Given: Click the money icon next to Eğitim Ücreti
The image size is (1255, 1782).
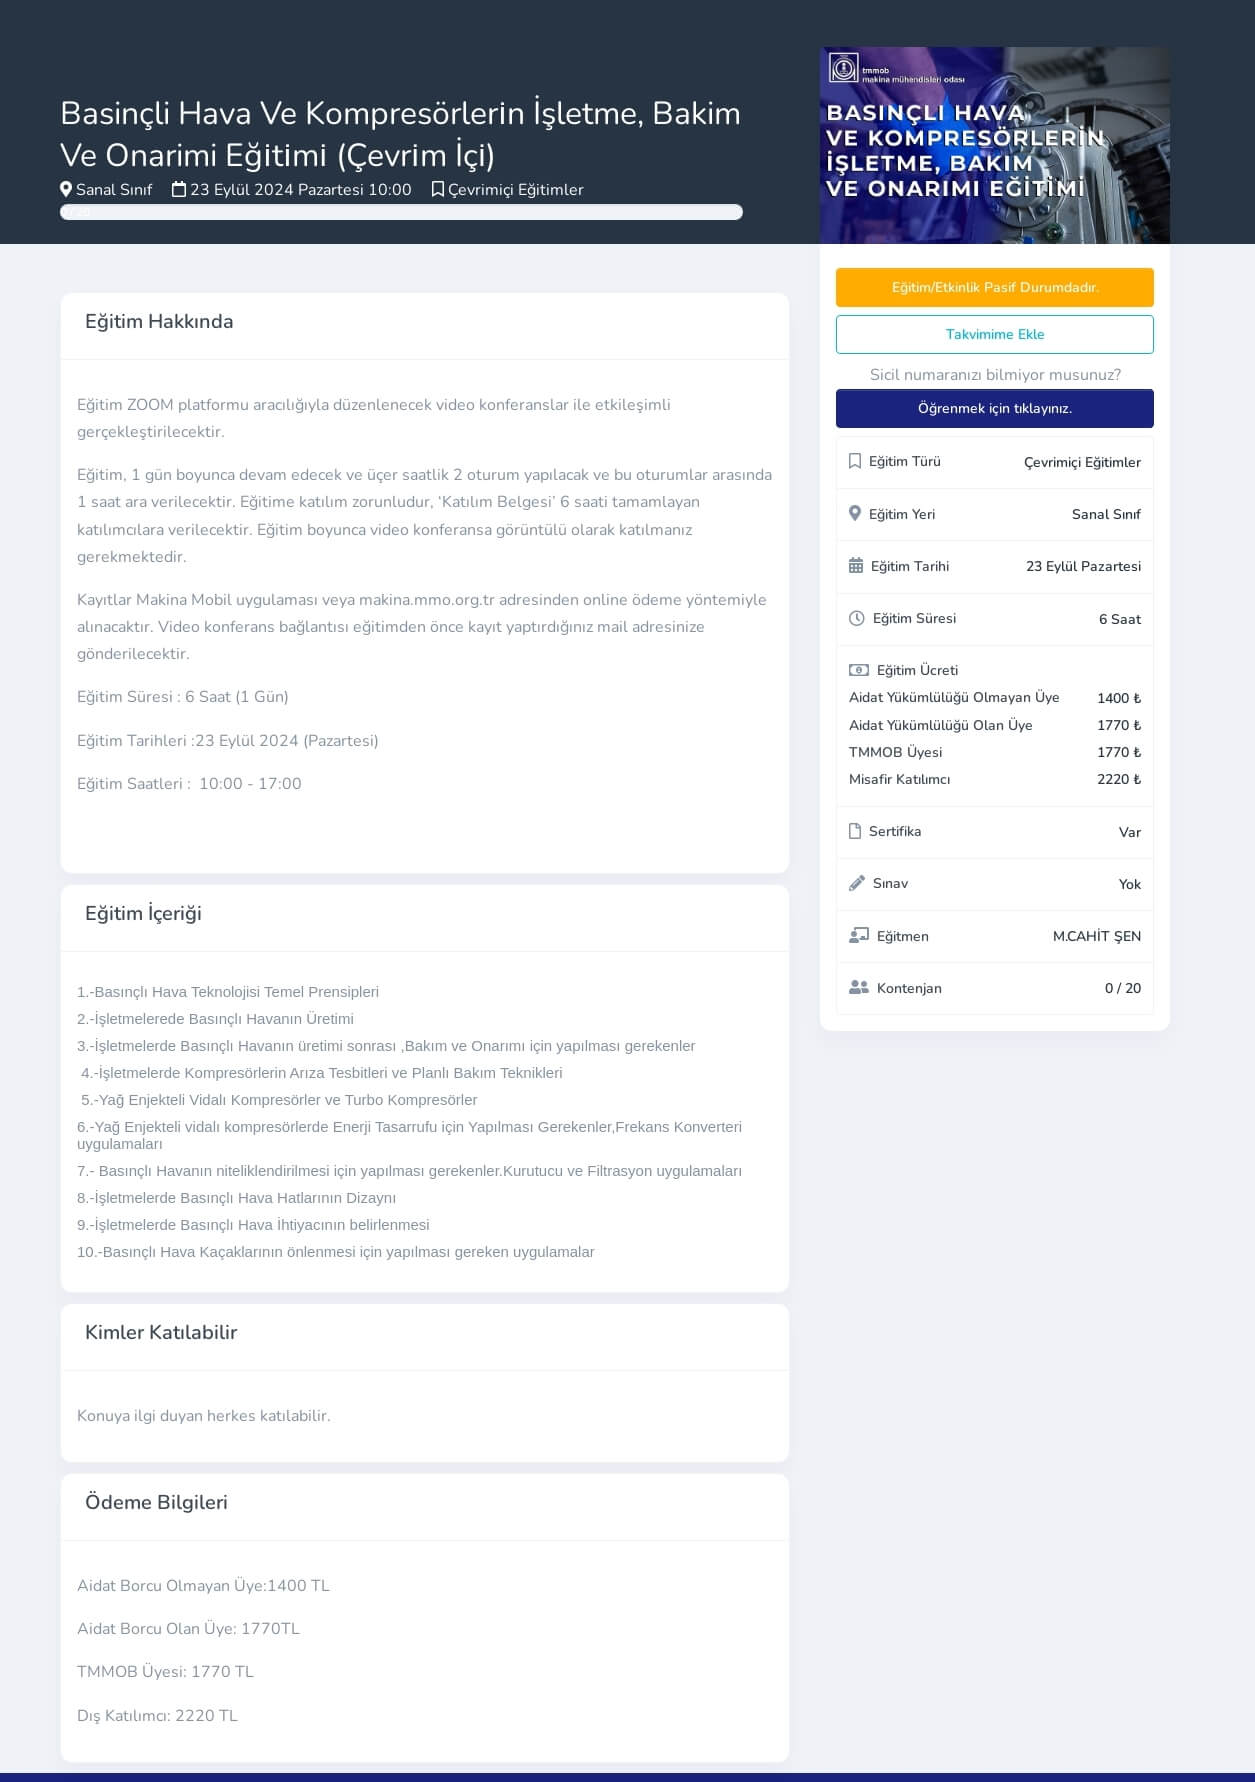Looking at the screenshot, I should pos(859,670).
